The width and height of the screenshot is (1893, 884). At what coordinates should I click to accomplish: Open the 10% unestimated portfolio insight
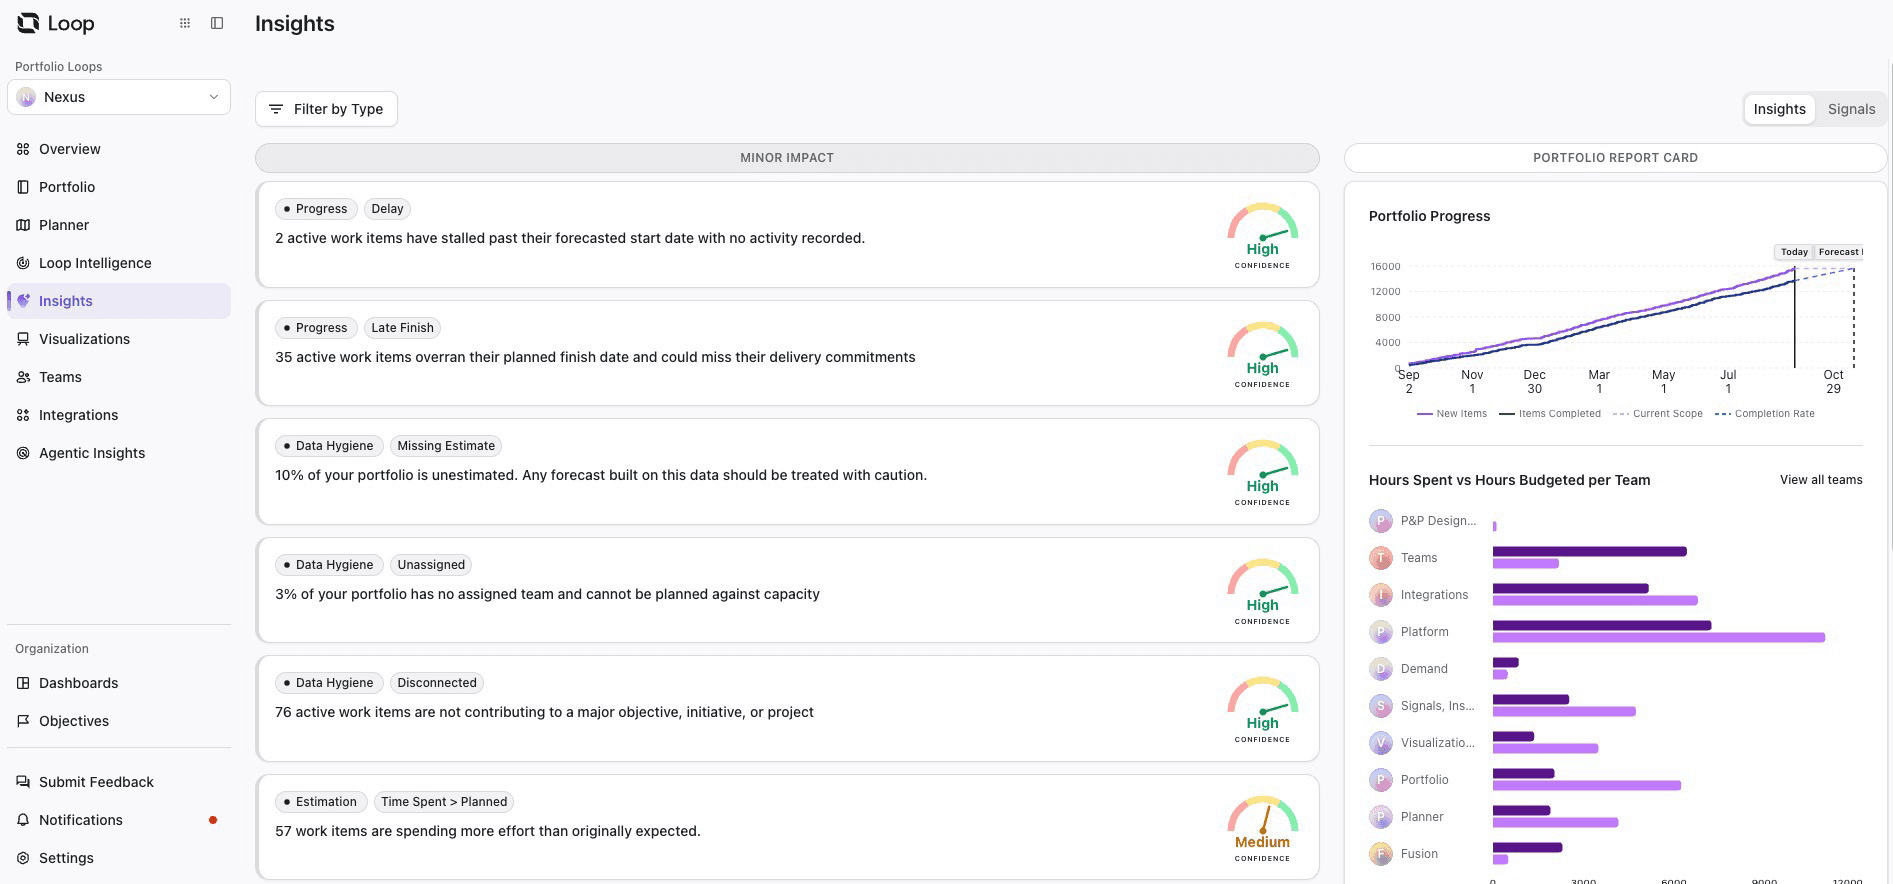[787, 471]
